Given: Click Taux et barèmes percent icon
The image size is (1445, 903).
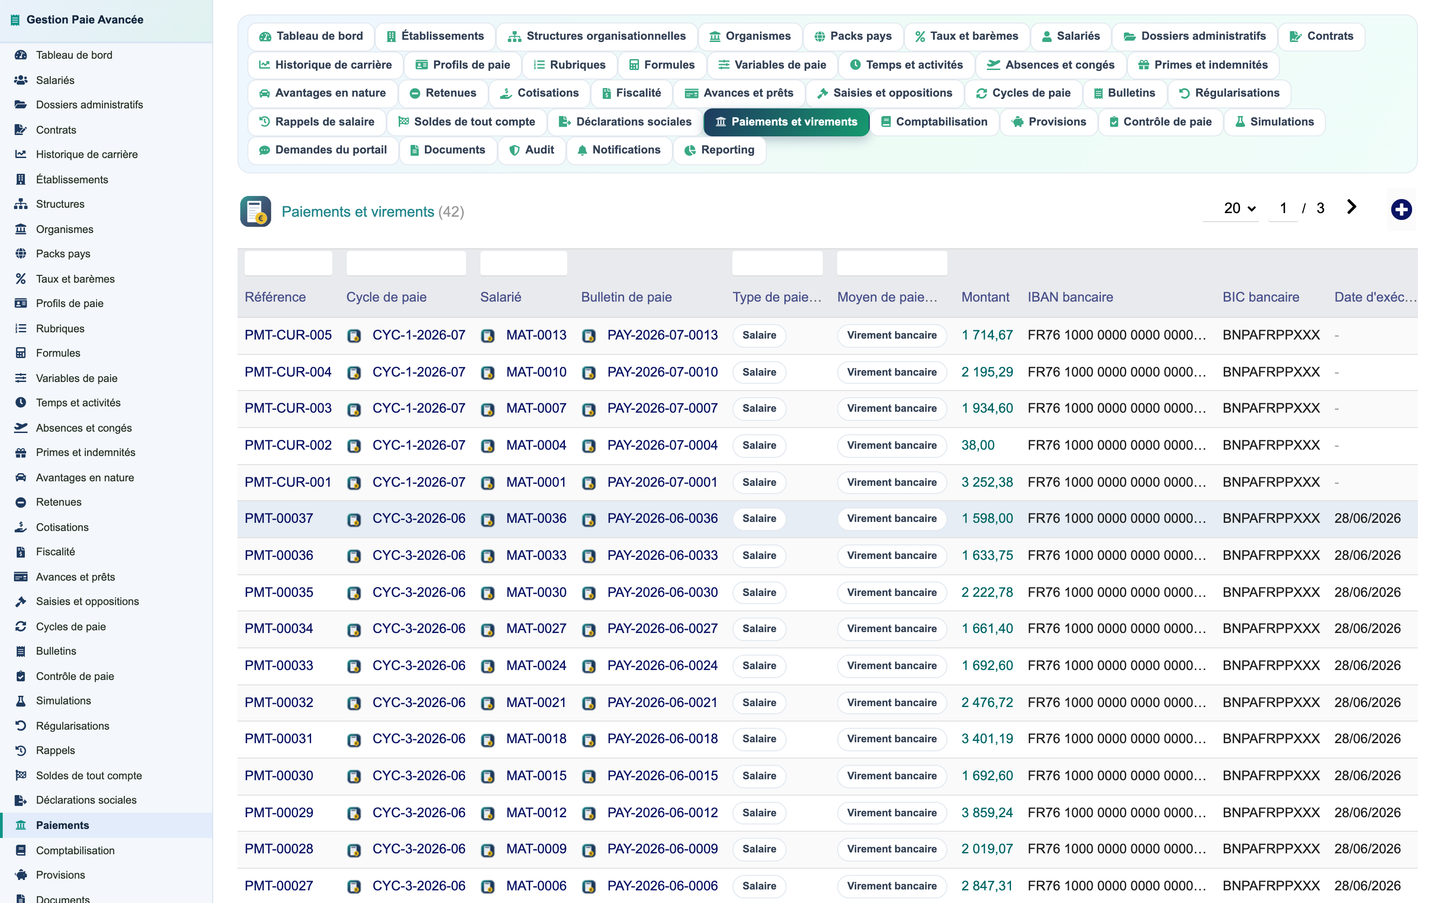Looking at the screenshot, I should [x=21, y=279].
